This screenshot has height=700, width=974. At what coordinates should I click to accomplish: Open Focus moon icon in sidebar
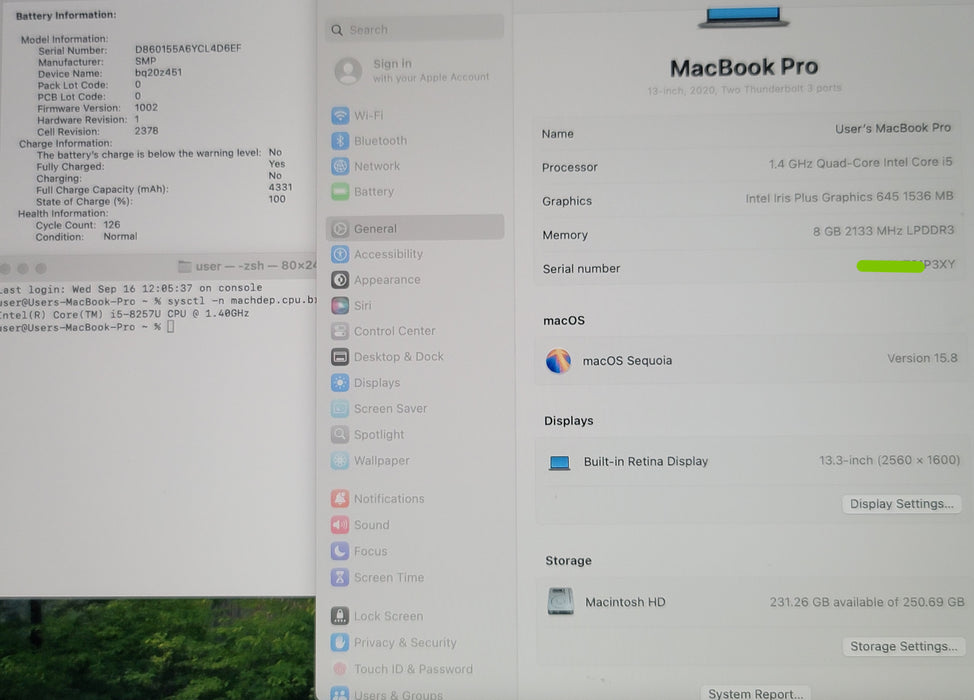point(340,551)
